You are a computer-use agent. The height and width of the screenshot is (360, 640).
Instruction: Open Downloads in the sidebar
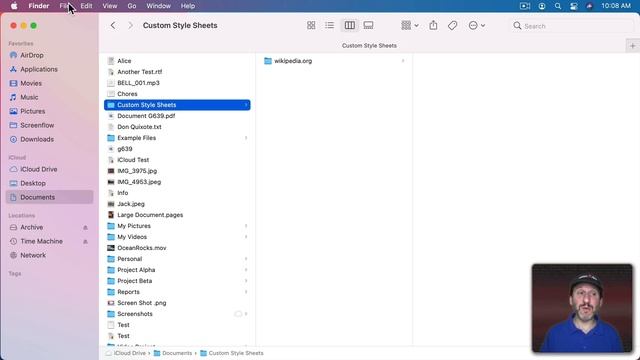pyautogui.click(x=37, y=139)
